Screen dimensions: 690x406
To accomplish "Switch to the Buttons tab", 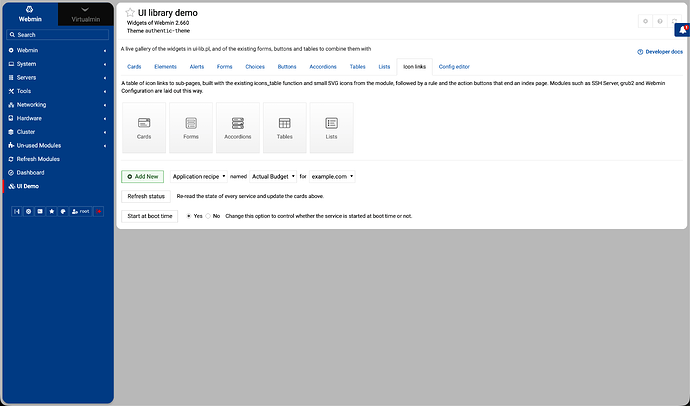I will tap(287, 67).
